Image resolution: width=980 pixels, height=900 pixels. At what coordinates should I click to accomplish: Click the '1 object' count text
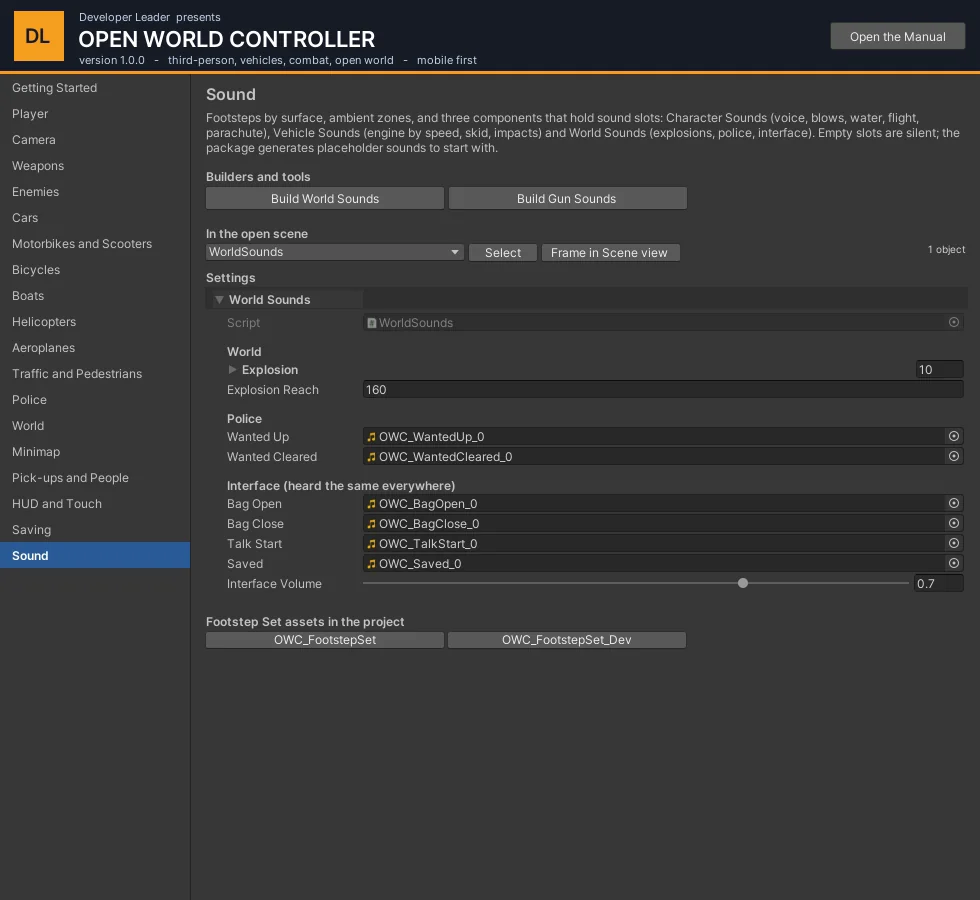click(x=946, y=249)
